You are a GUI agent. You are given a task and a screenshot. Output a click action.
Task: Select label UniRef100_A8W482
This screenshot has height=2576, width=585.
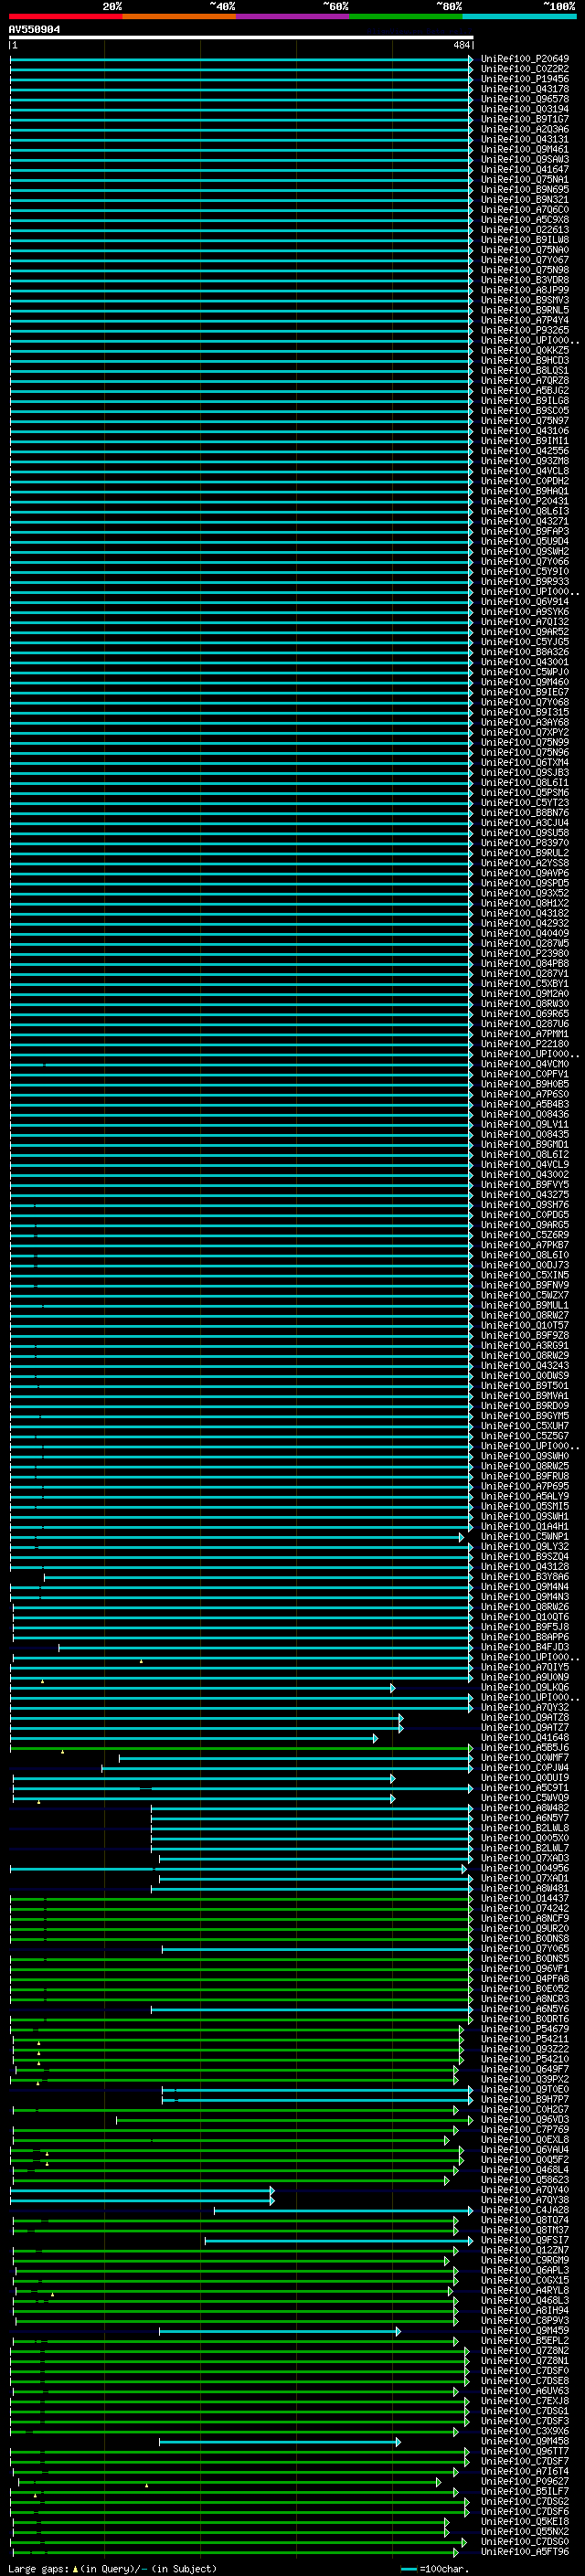tap(524, 1808)
